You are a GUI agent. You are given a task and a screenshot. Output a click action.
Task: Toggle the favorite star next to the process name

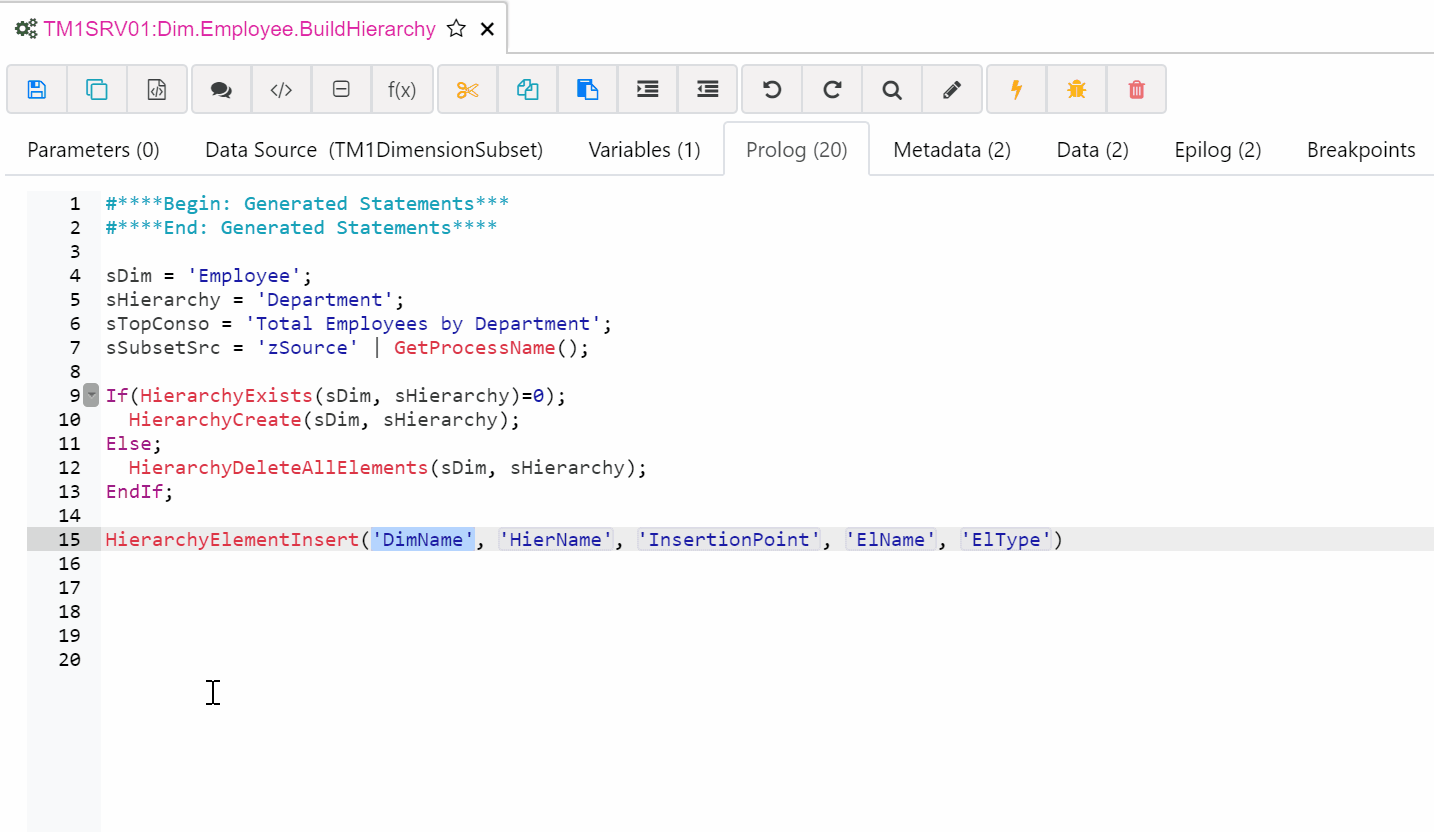(456, 29)
